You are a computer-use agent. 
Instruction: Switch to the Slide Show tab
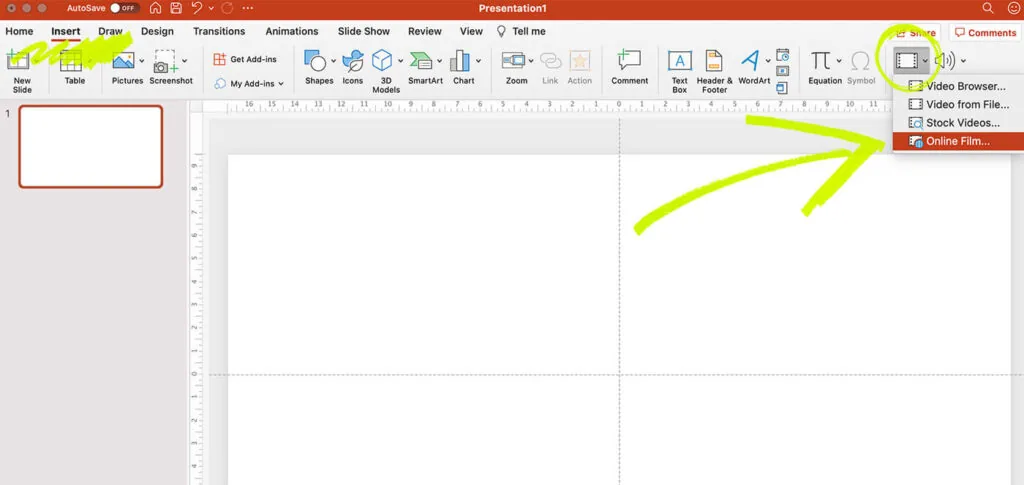[x=363, y=31]
